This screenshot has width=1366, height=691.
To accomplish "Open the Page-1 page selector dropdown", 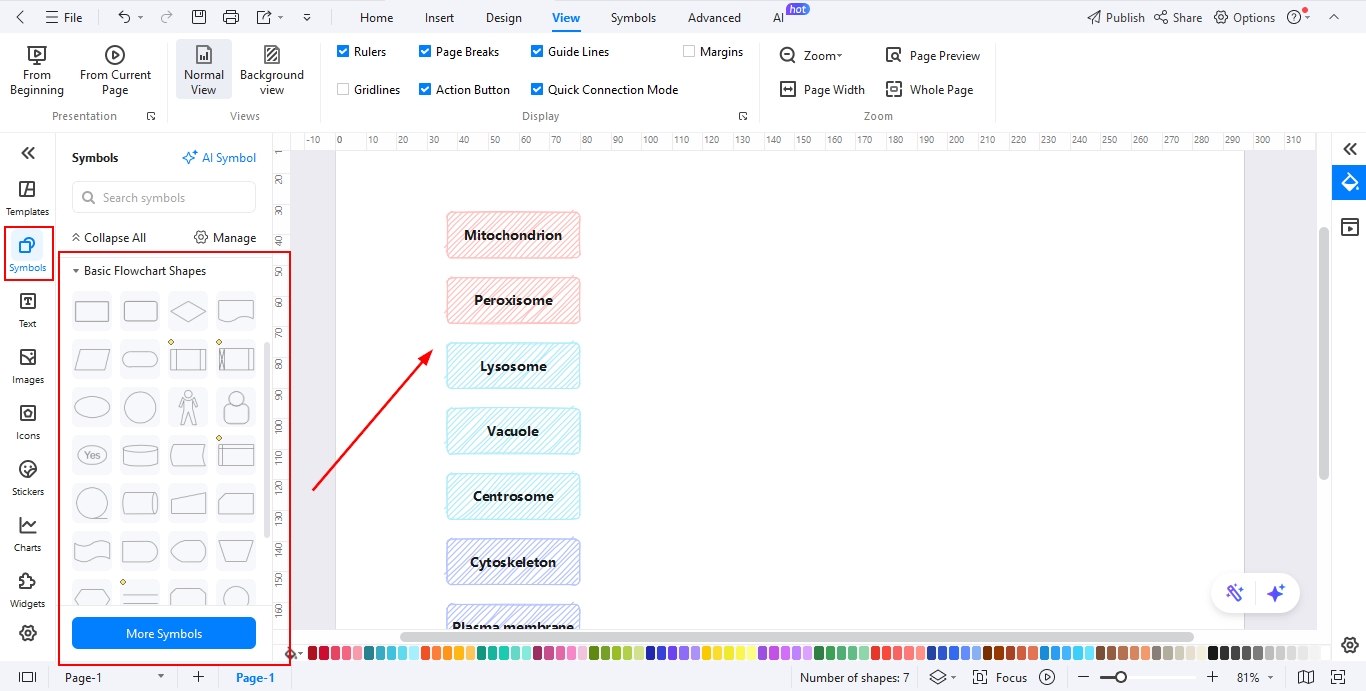I will pyautogui.click(x=161, y=677).
